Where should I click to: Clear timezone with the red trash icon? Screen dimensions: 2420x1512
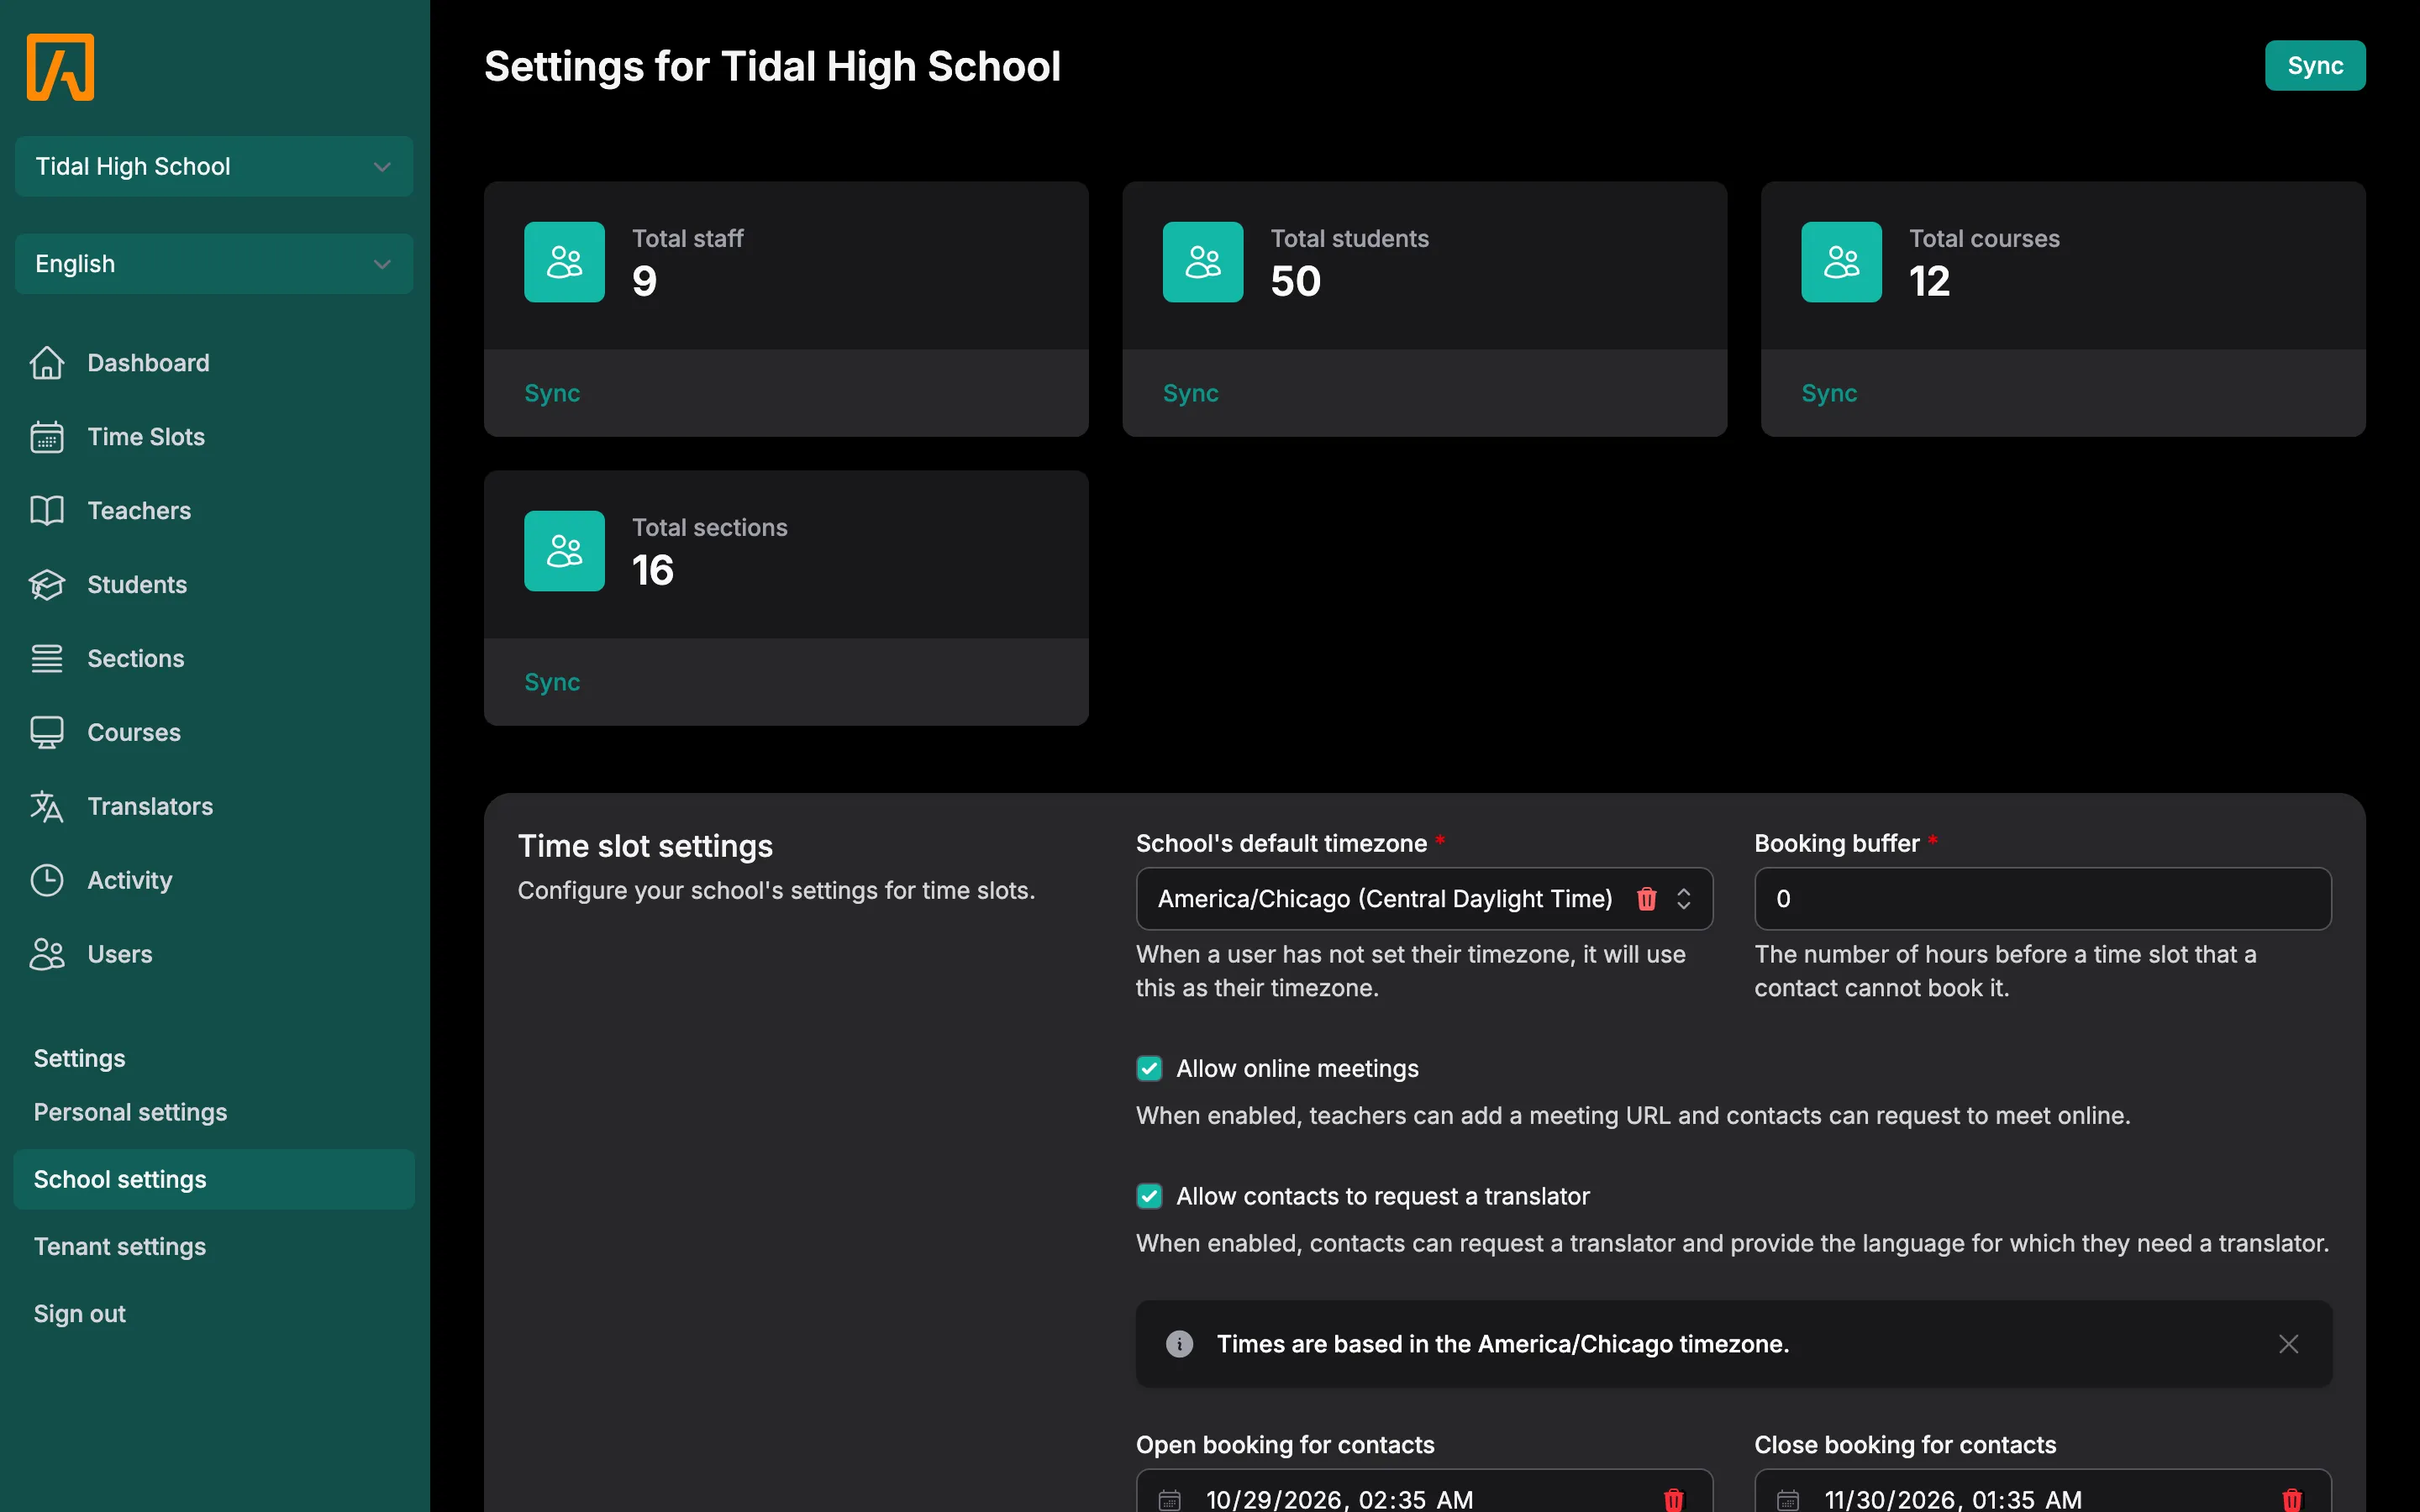tap(1646, 899)
